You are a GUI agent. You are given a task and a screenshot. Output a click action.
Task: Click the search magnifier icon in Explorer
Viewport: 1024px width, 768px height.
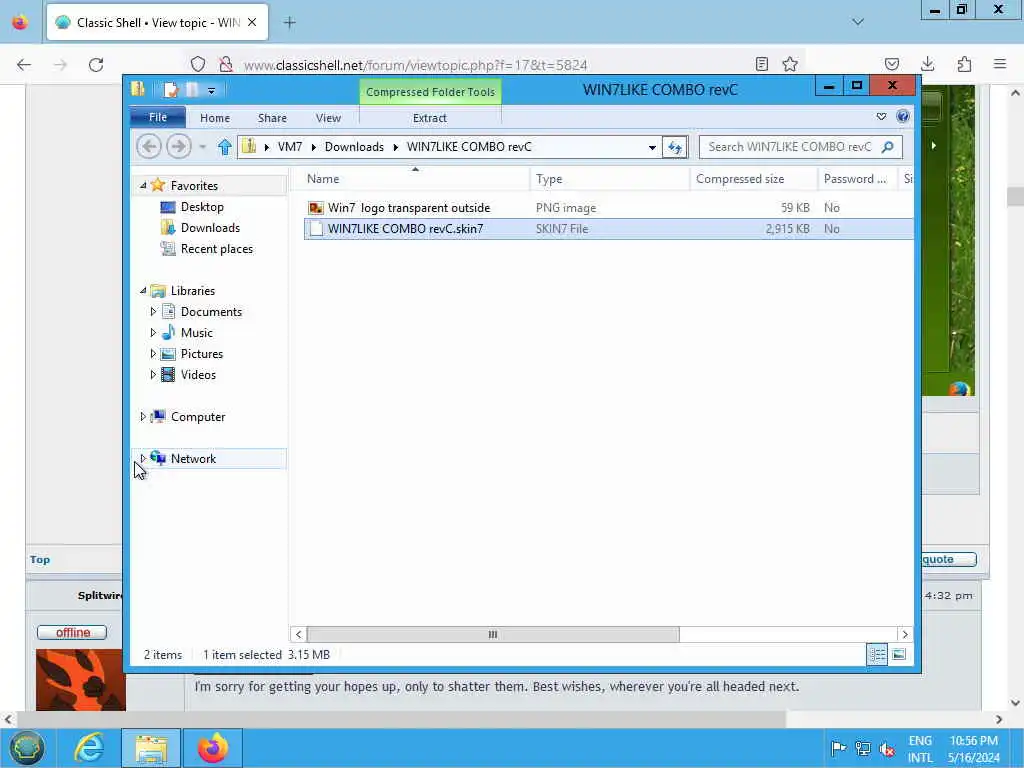click(x=888, y=147)
